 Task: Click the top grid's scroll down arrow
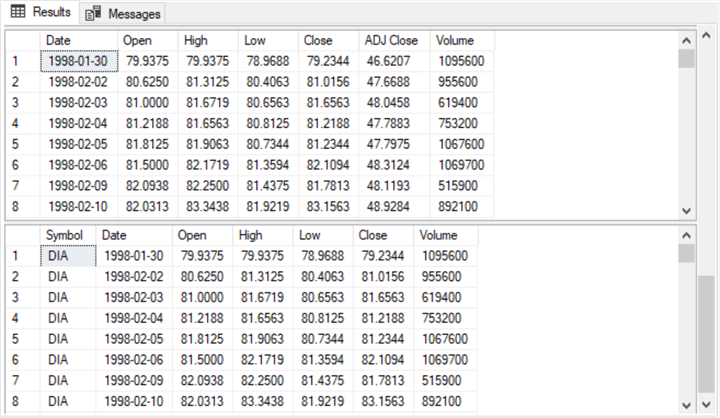point(686,210)
